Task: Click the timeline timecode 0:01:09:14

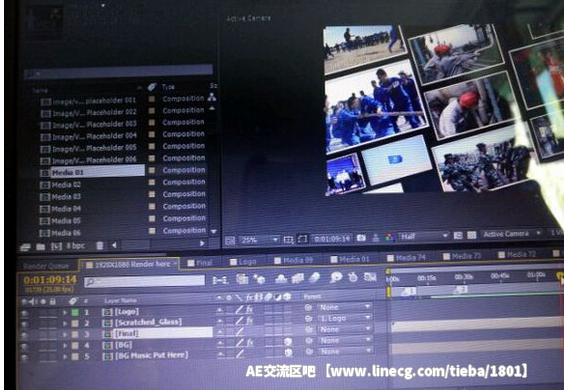Action: [50, 280]
